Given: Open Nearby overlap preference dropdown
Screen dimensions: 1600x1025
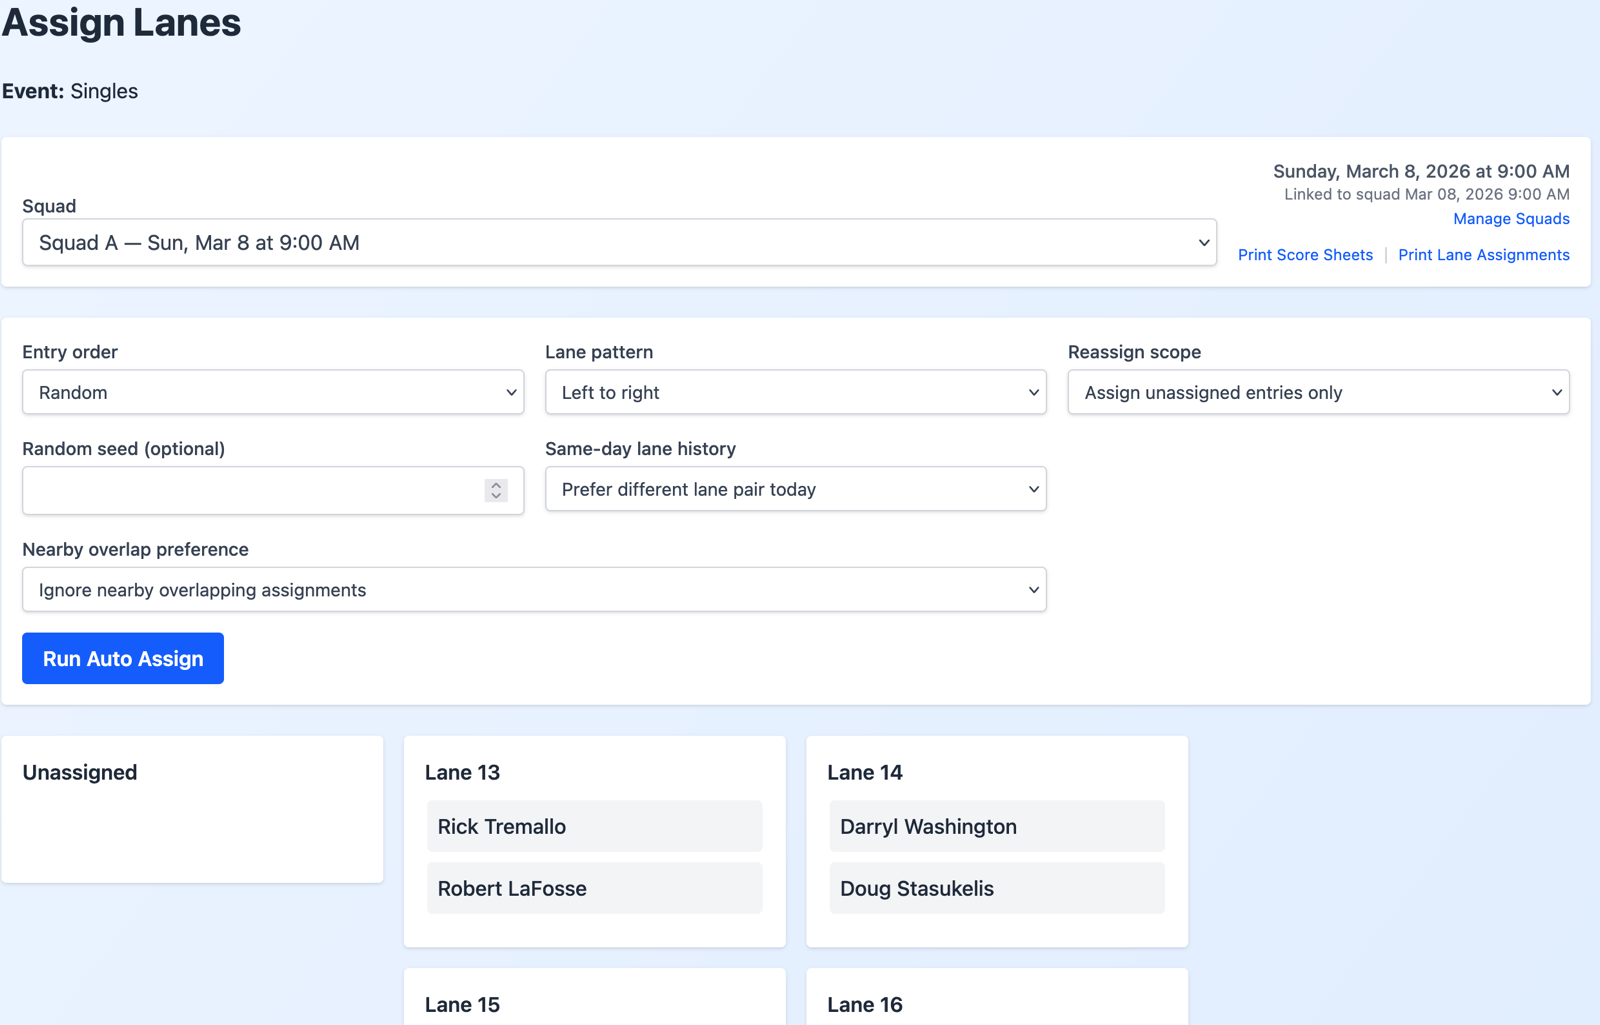Looking at the screenshot, I should click(534, 590).
